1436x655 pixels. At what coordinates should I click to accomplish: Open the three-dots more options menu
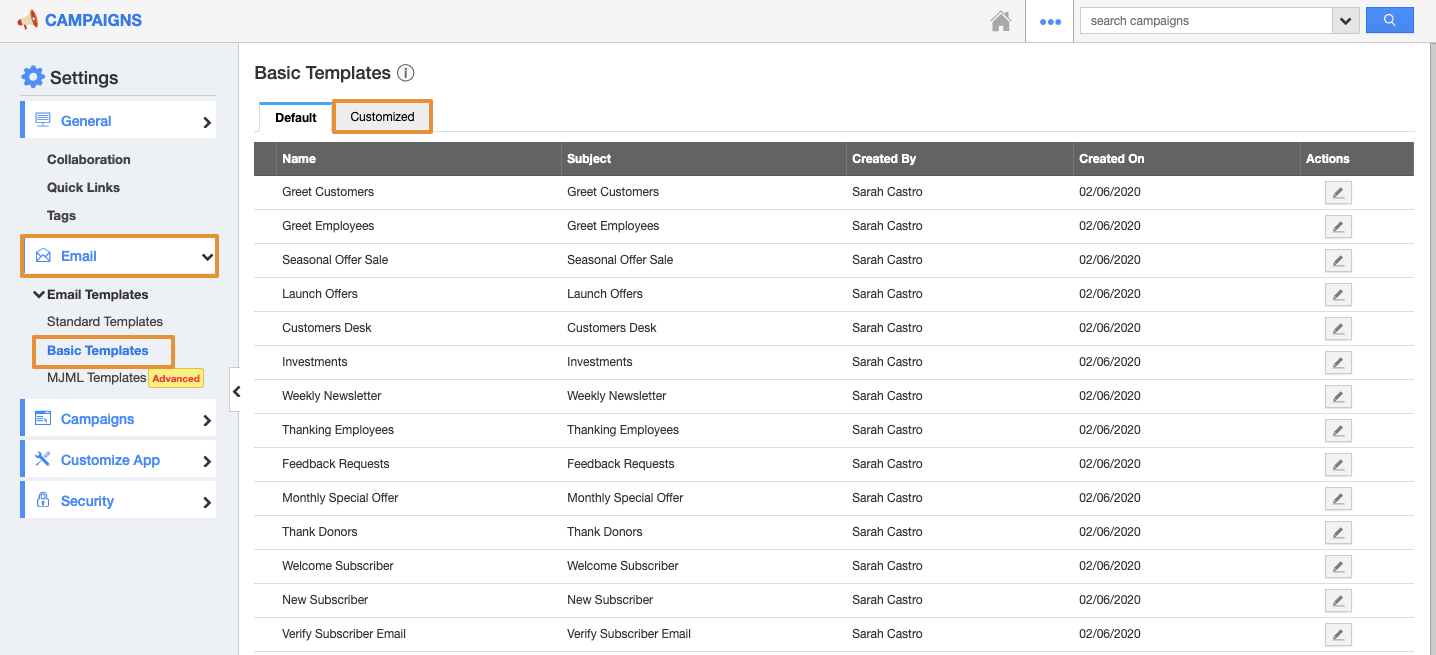point(1050,21)
